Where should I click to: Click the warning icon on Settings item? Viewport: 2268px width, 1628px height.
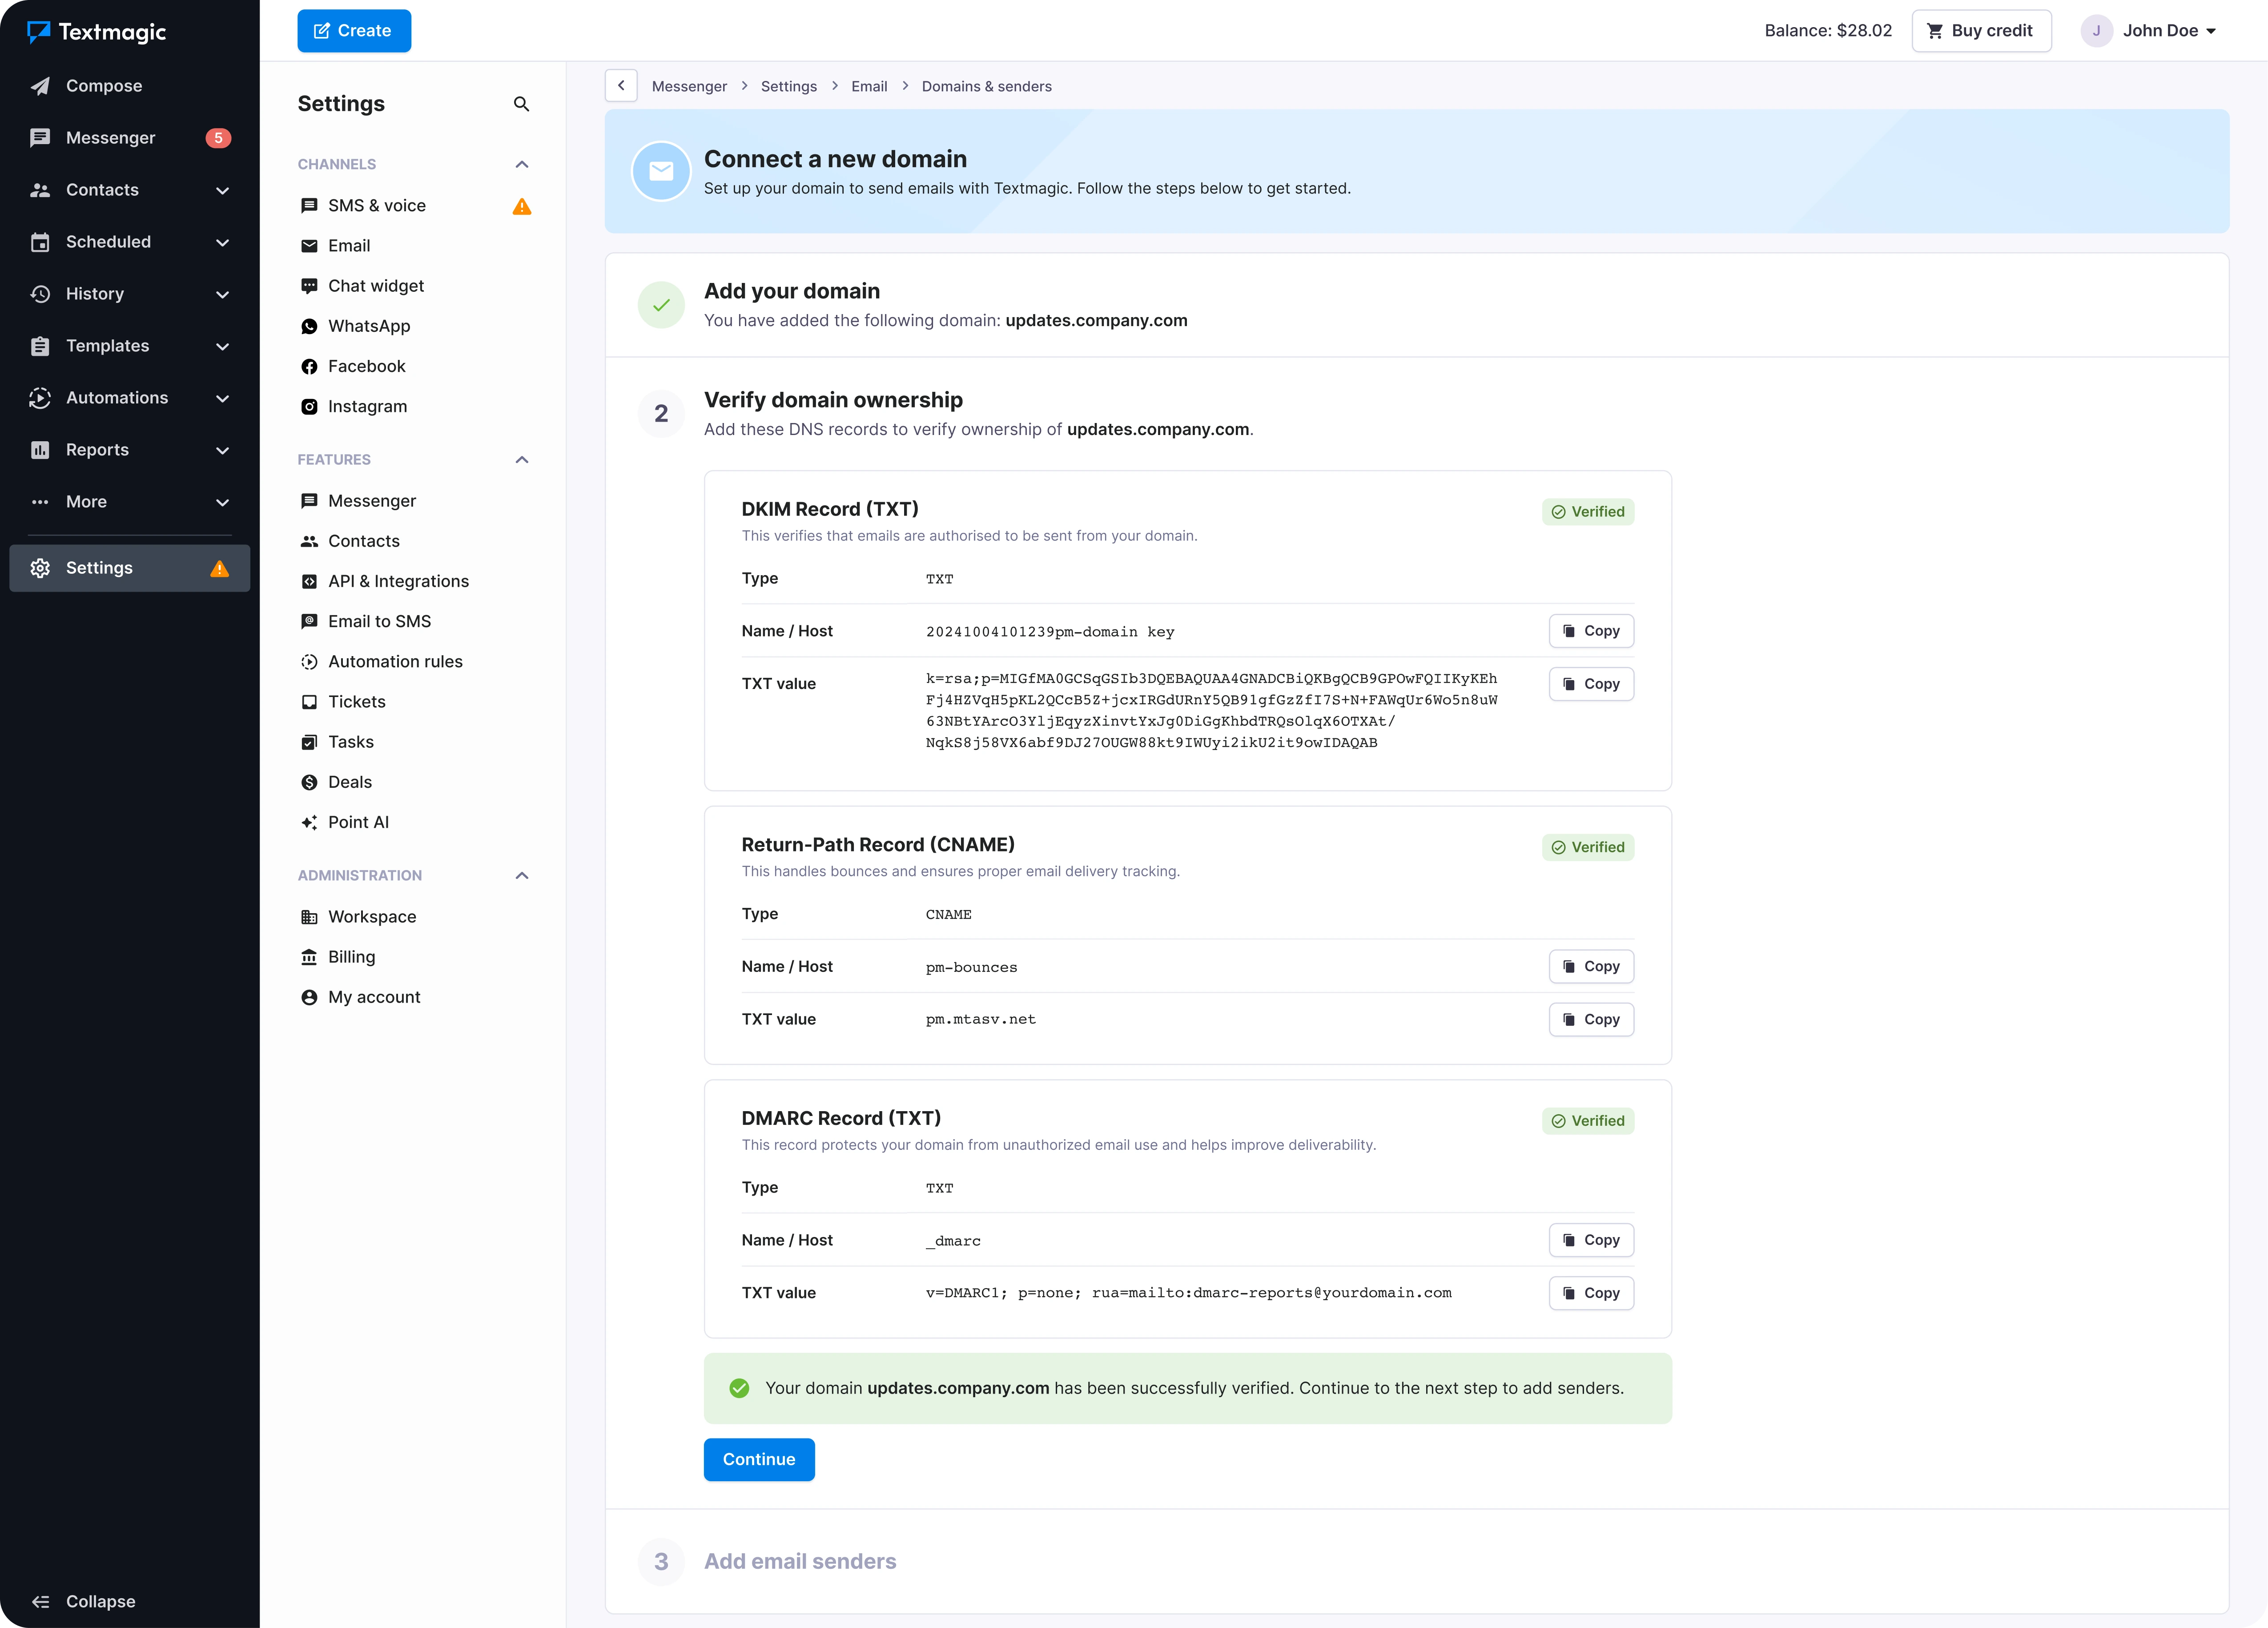pos(220,569)
